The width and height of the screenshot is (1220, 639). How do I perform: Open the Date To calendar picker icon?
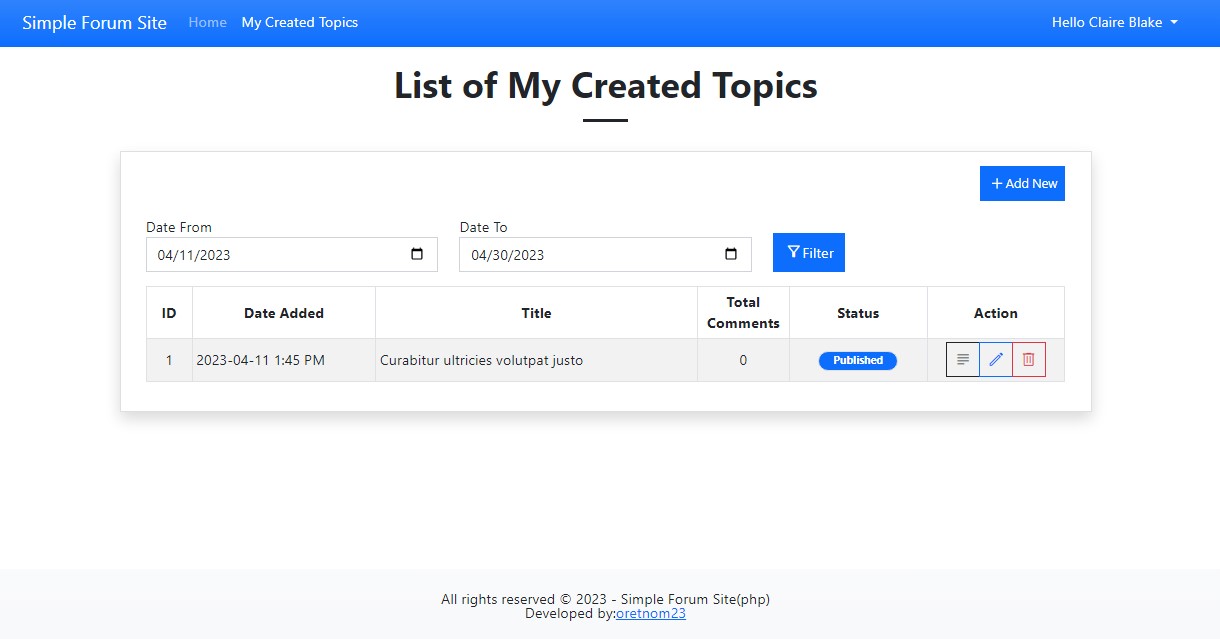pyautogui.click(x=731, y=254)
